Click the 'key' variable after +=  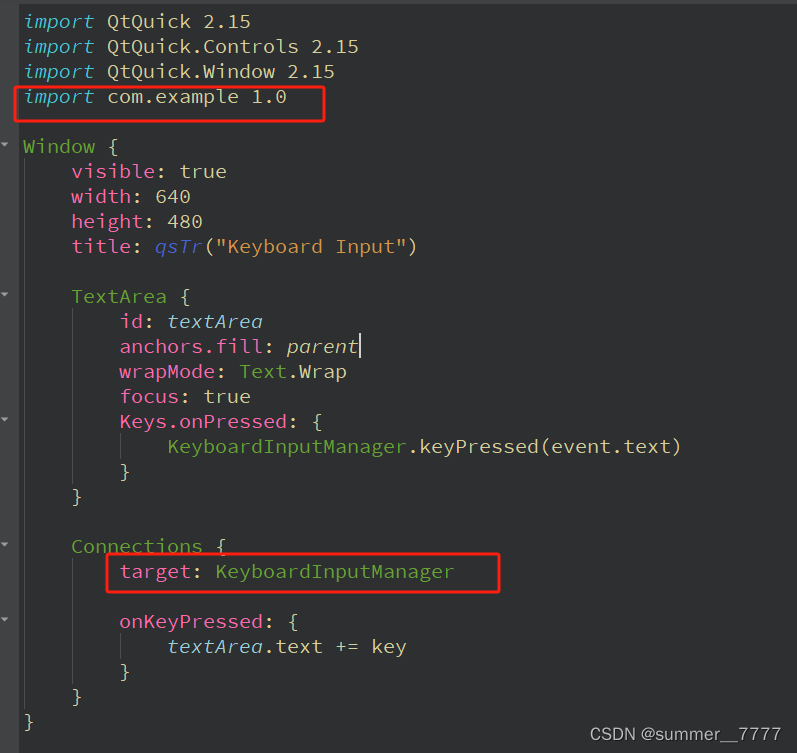pyautogui.click(x=388, y=648)
